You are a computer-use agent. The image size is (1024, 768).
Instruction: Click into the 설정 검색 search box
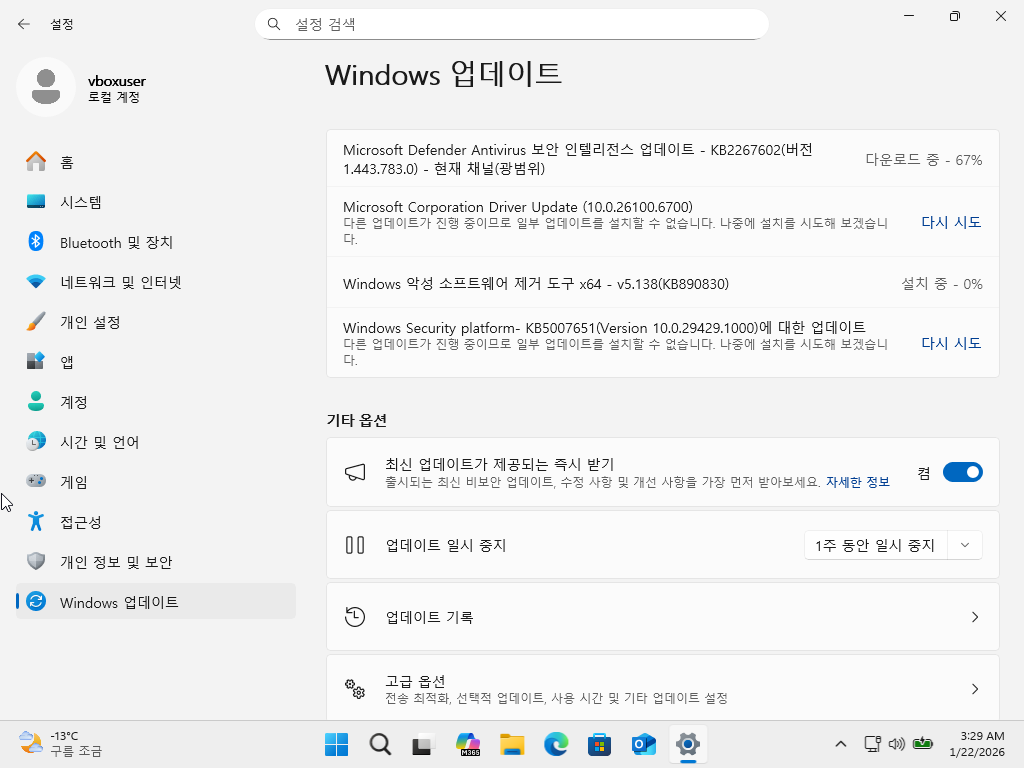pyautogui.click(x=512, y=24)
